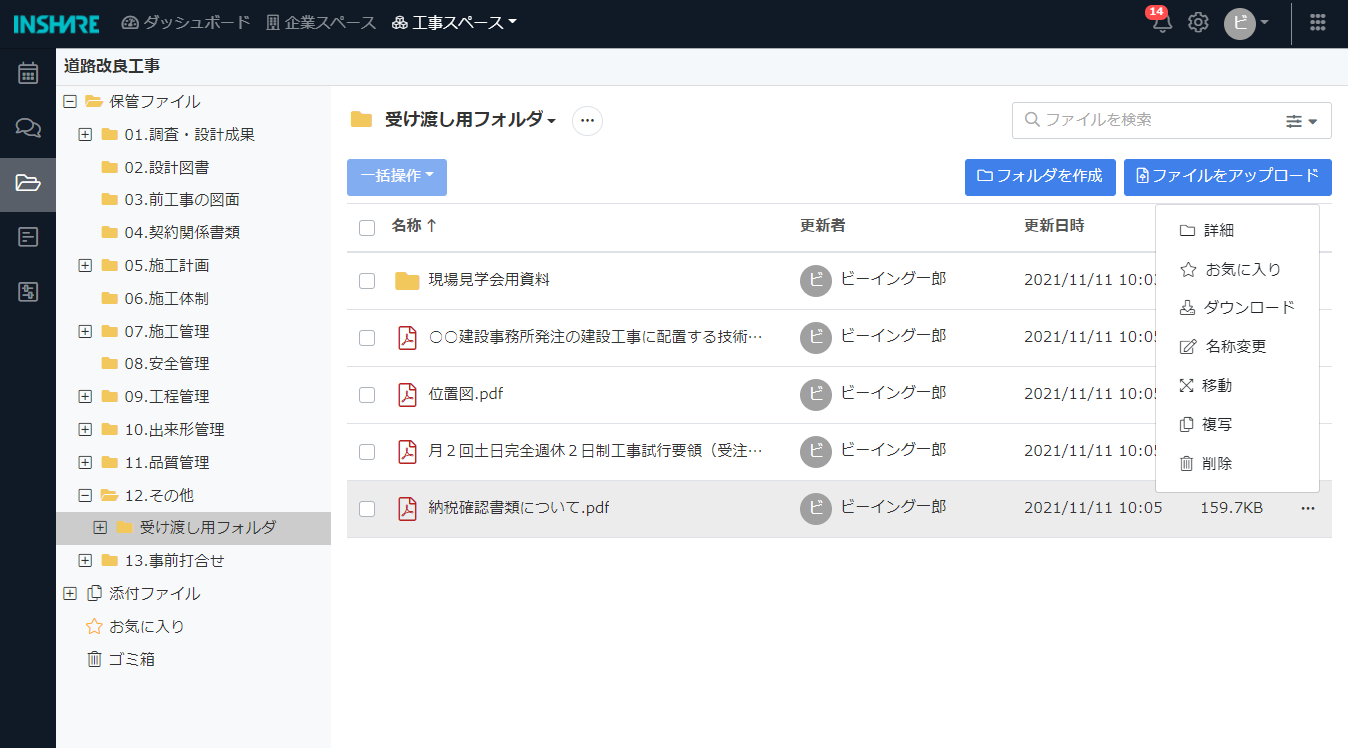Check the box for 月２回土日完全週休 file

(x=367, y=452)
